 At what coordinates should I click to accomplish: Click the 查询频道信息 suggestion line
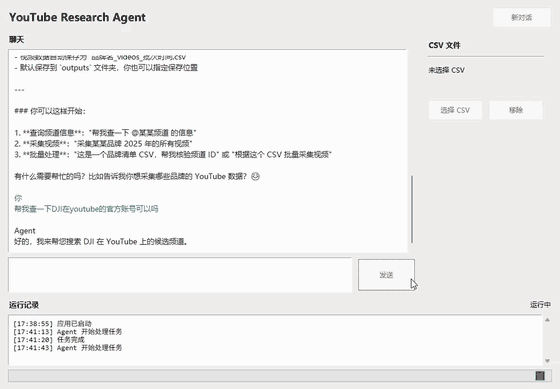[x=105, y=133]
